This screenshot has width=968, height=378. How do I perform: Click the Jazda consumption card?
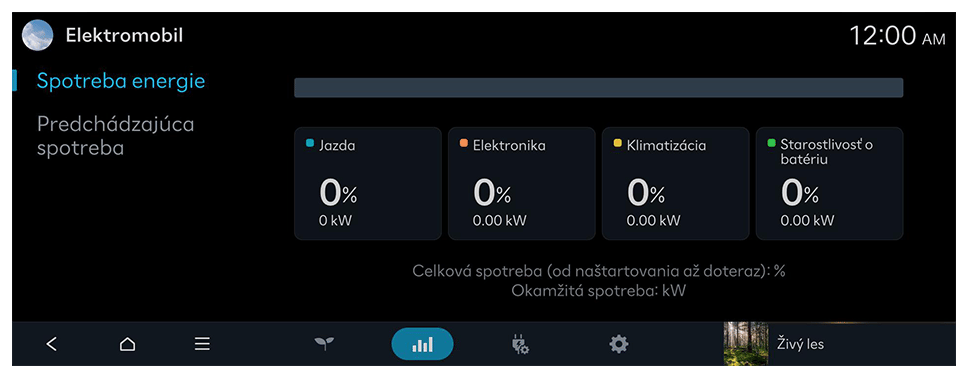coord(367,183)
